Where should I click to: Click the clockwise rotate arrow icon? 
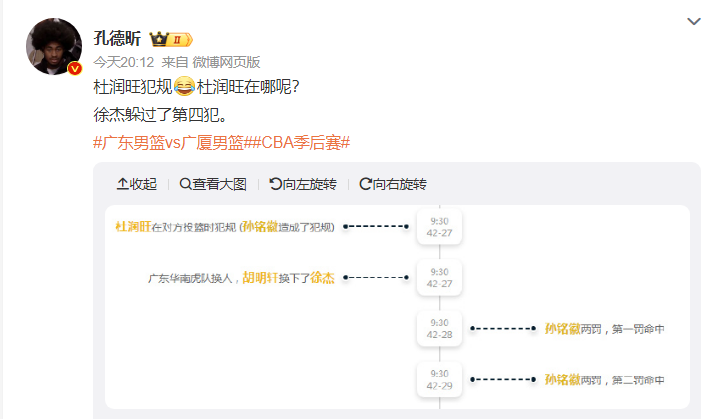coord(365,184)
